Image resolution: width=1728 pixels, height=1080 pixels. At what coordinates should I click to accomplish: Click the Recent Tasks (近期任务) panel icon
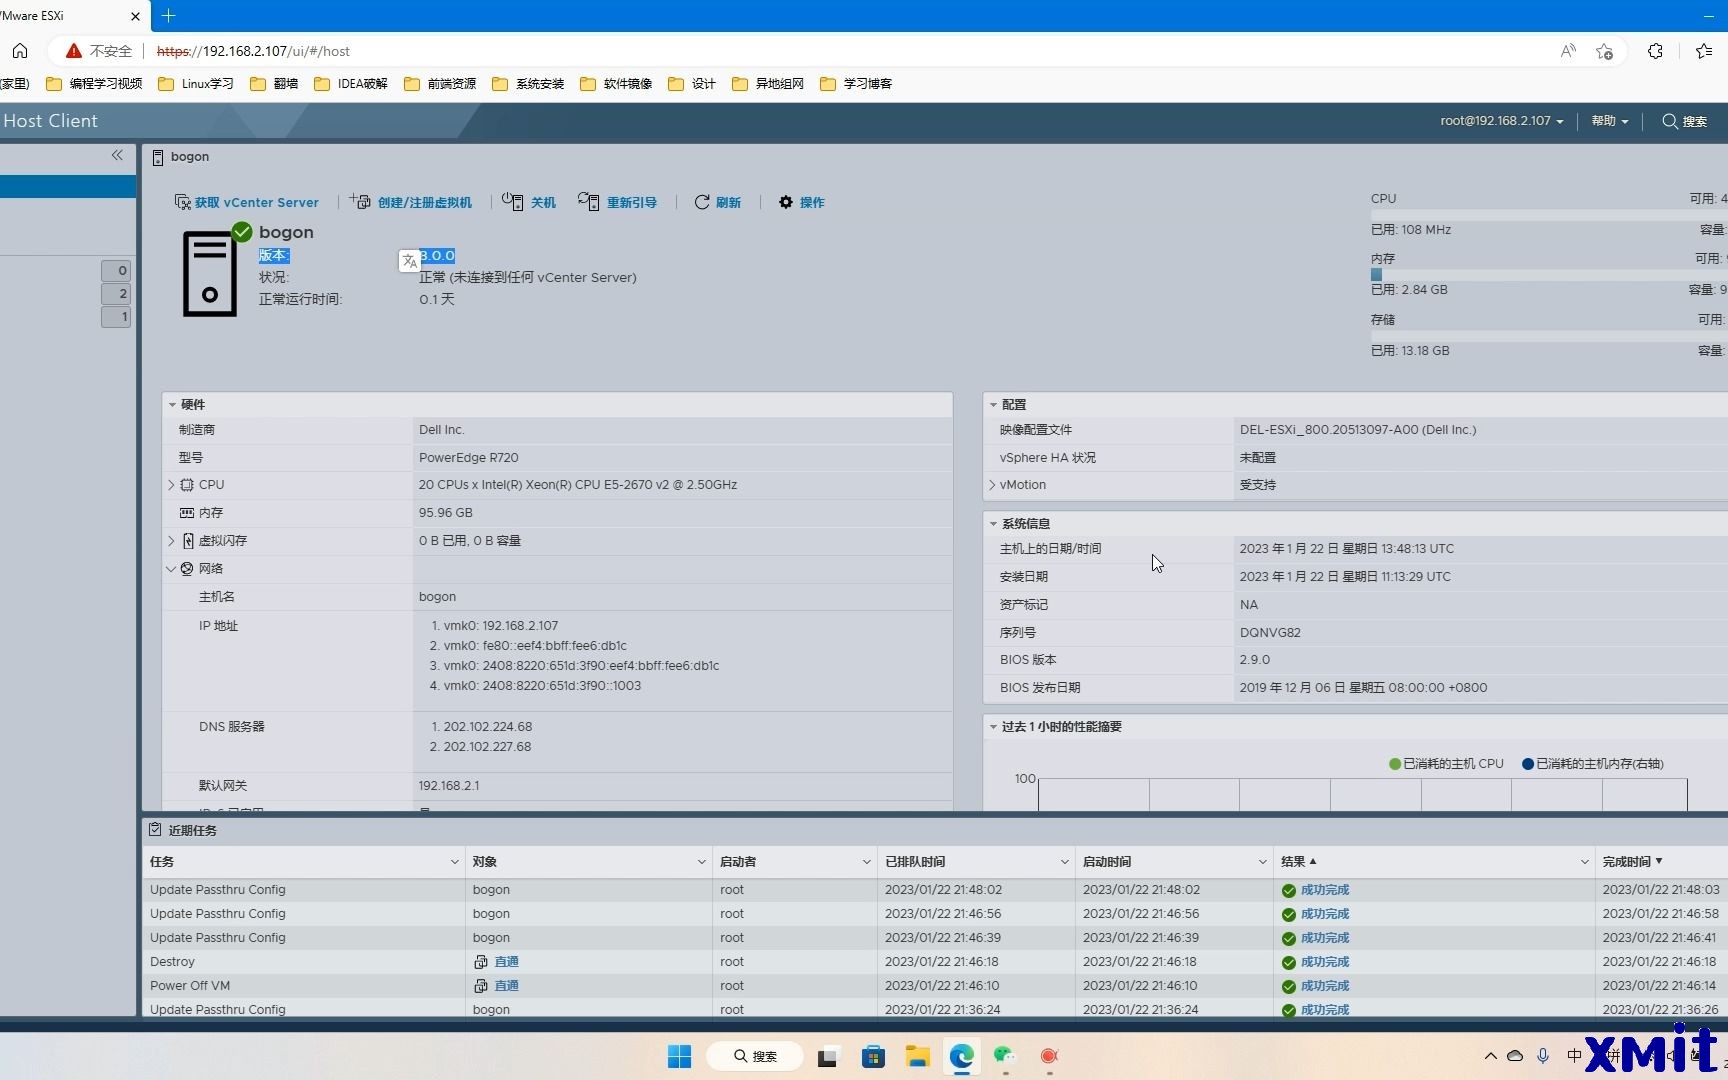tap(155, 830)
